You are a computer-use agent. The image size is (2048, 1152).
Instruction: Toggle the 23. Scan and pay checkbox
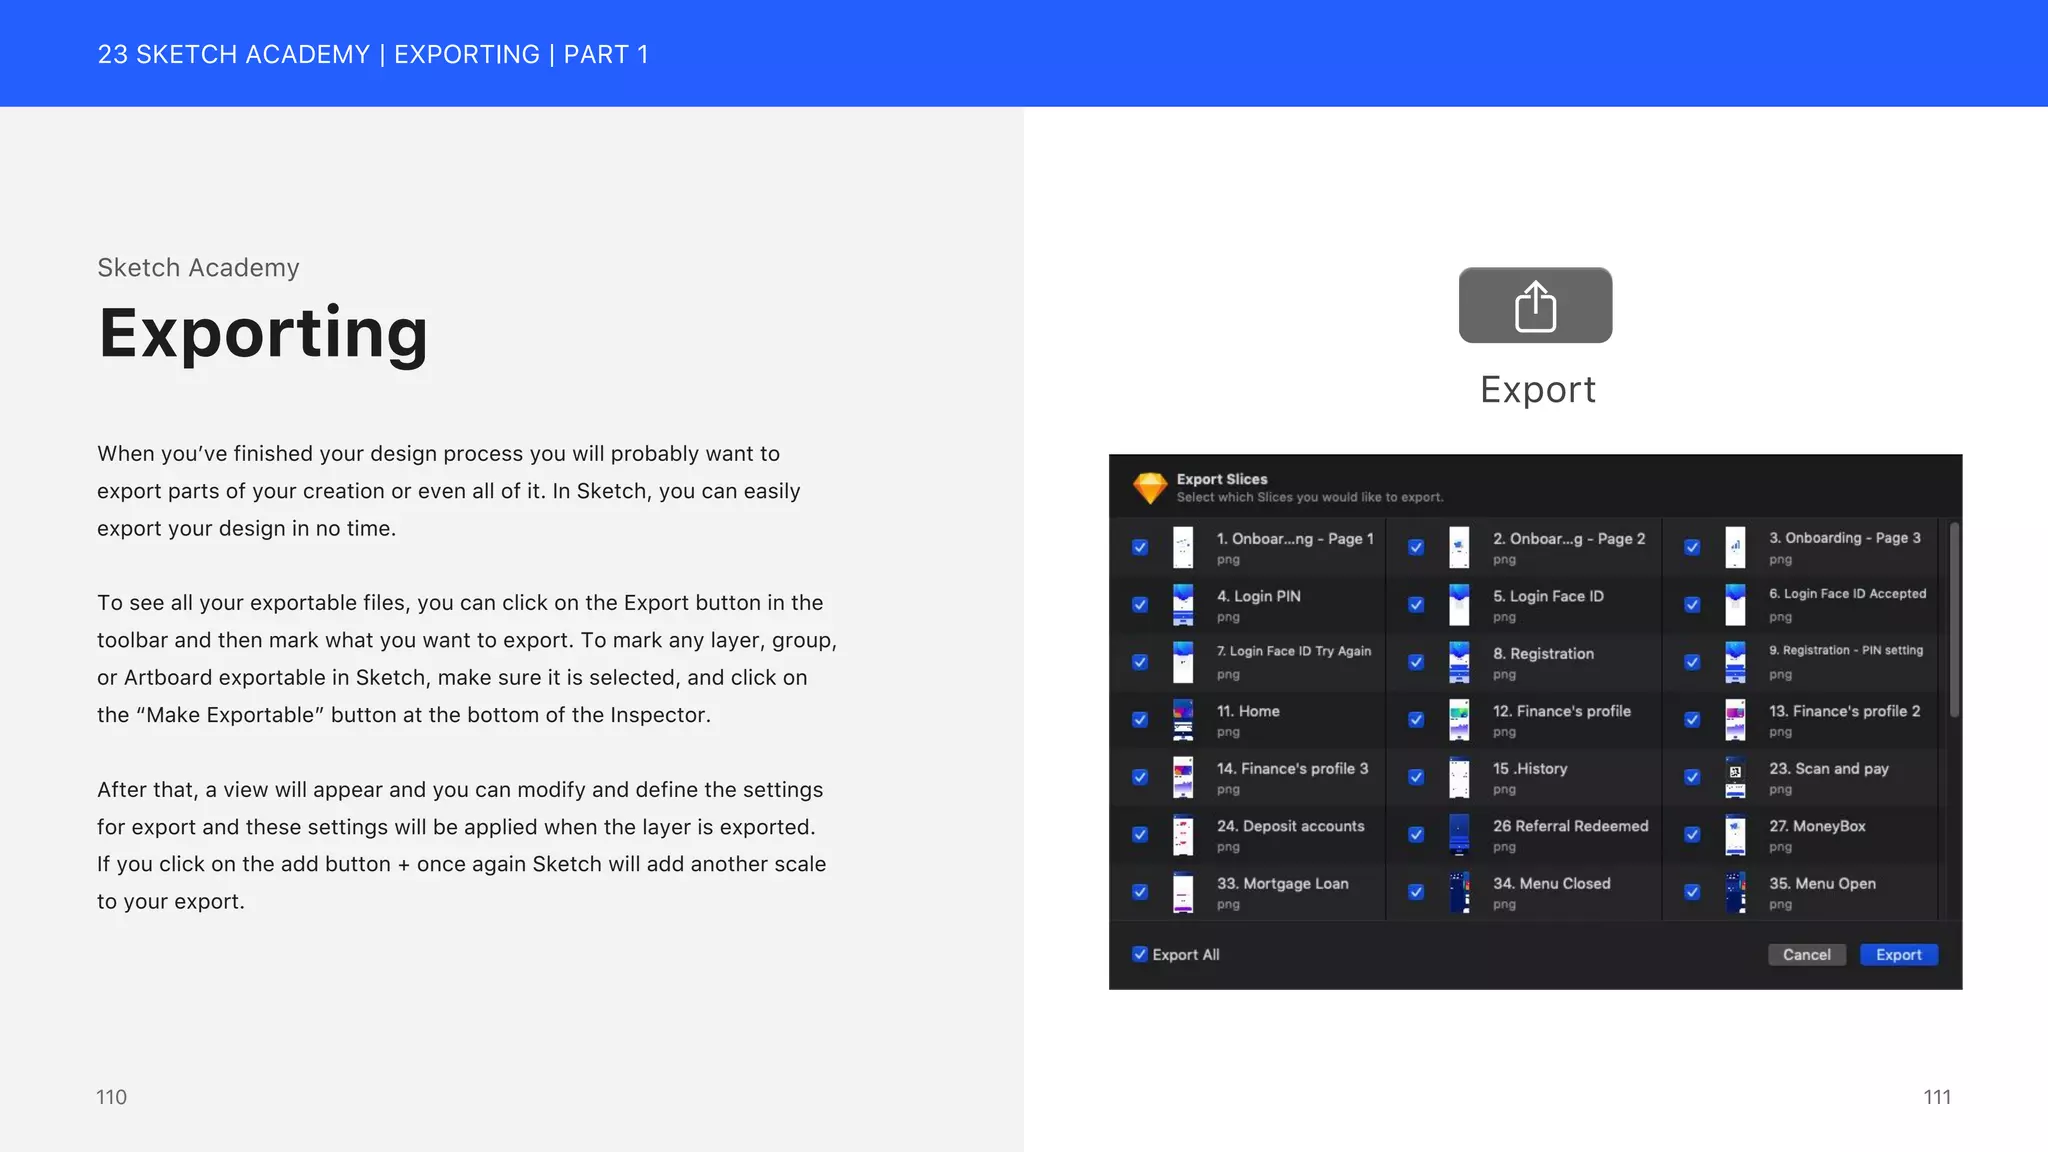click(1692, 777)
